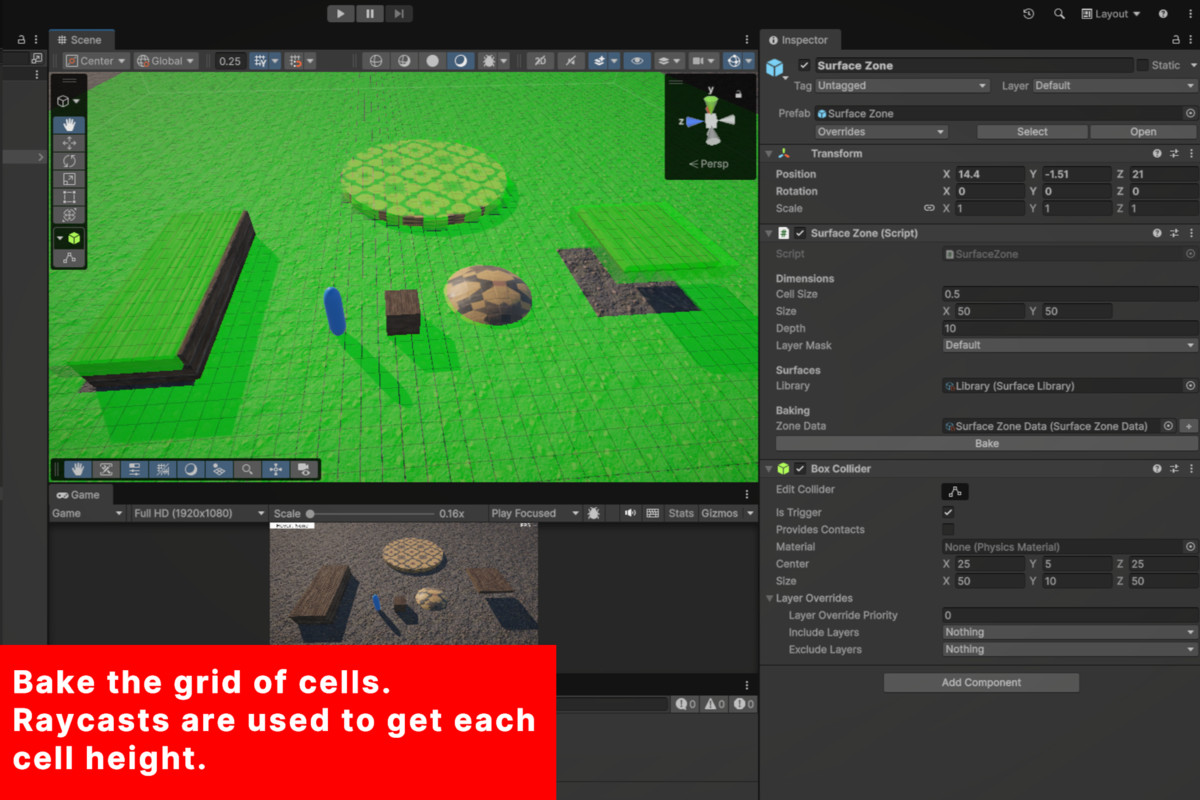Toggle Game view mute audio icon
1200x800 pixels.
tap(631, 513)
